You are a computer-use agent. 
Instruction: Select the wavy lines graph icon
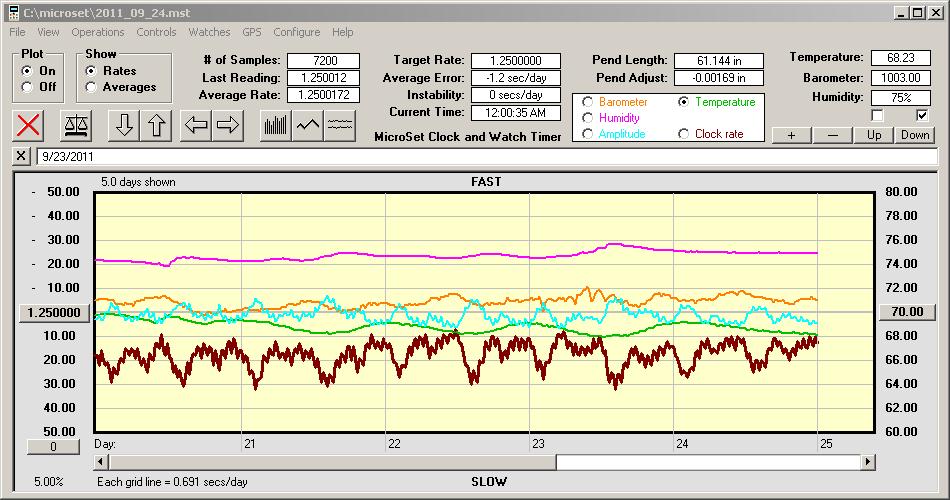click(339, 125)
